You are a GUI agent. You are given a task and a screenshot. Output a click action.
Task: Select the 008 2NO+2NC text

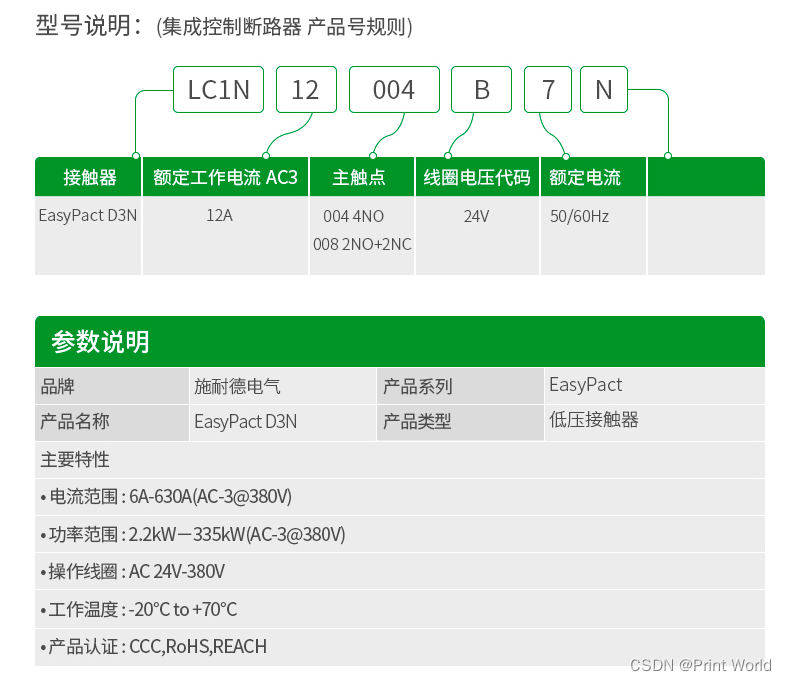(362, 244)
